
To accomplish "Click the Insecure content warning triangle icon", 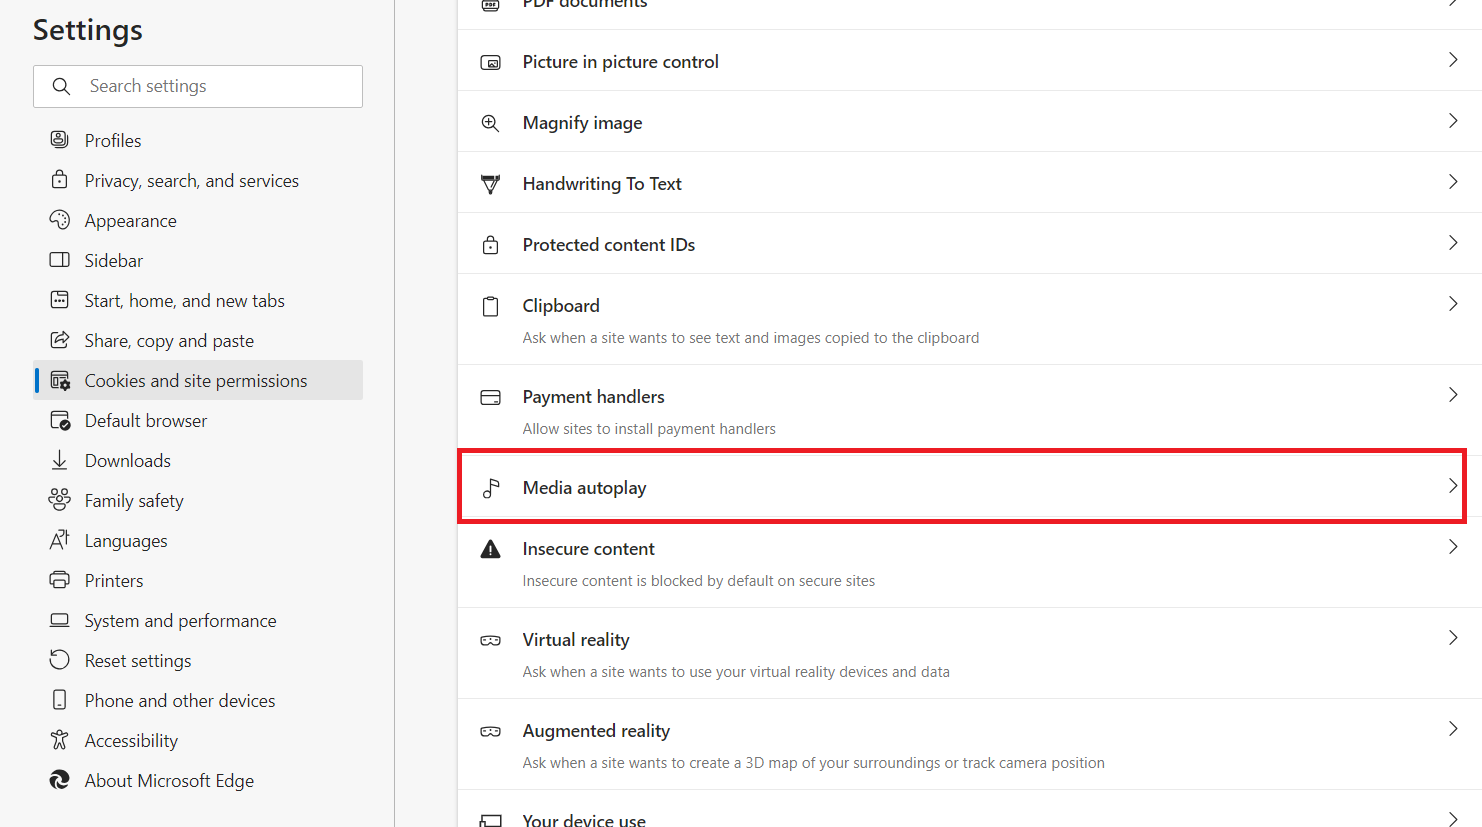I will pyautogui.click(x=491, y=549).
